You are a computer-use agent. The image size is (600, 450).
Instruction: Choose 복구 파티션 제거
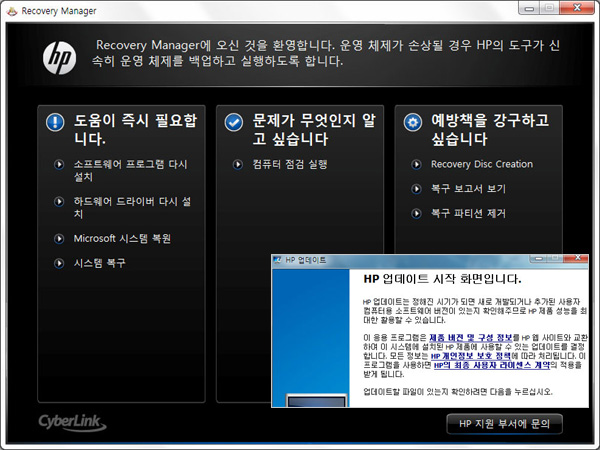coord(468,214)
